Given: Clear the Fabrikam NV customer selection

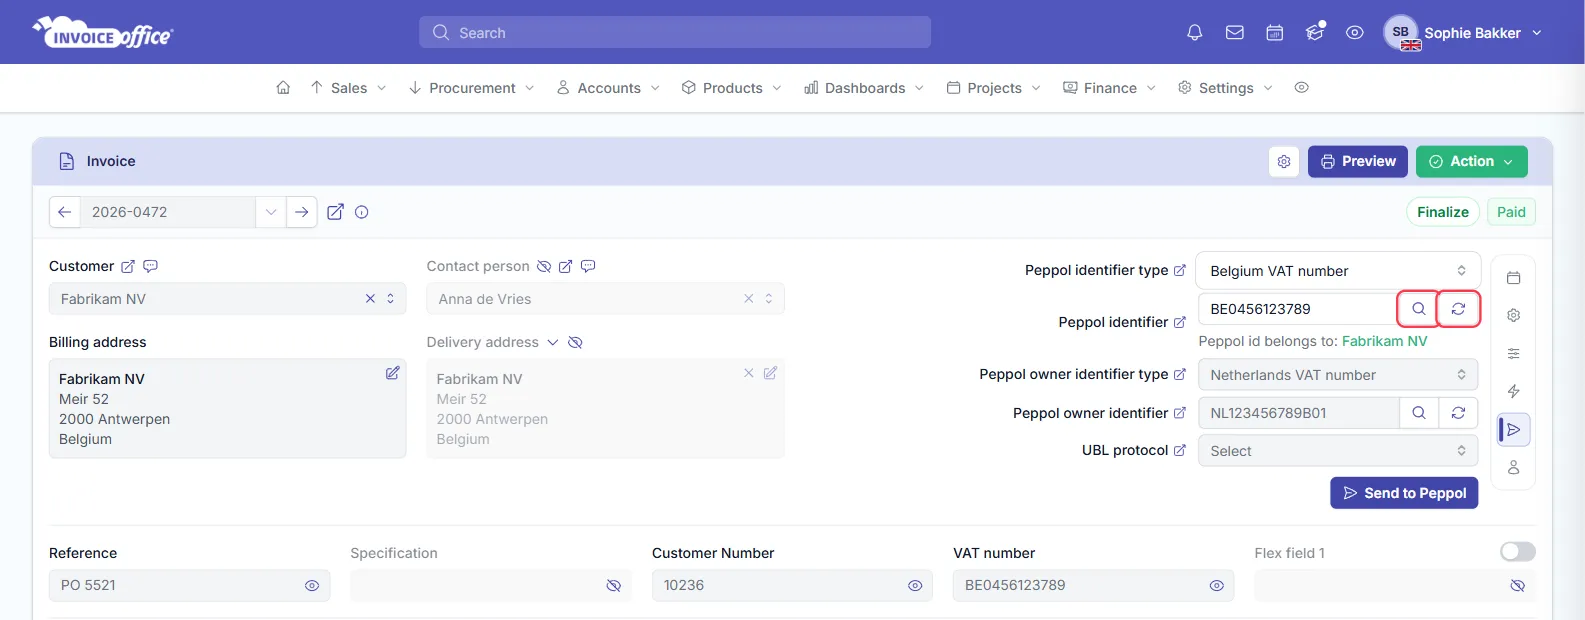Looking at the screenshot, I should pos(370,299).
